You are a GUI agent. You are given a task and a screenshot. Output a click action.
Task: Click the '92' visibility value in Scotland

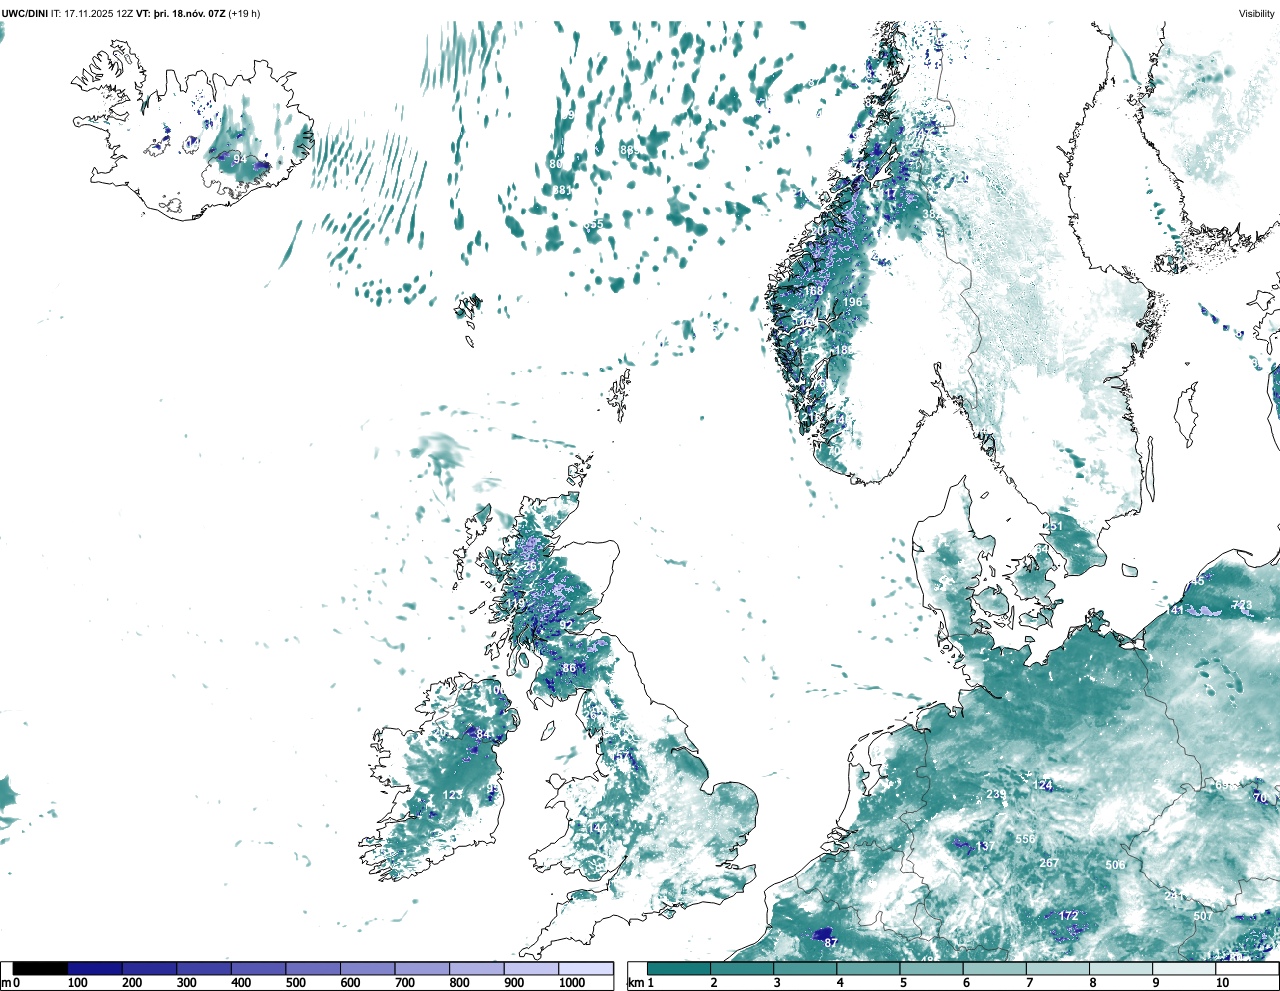(x=566, y=625)
